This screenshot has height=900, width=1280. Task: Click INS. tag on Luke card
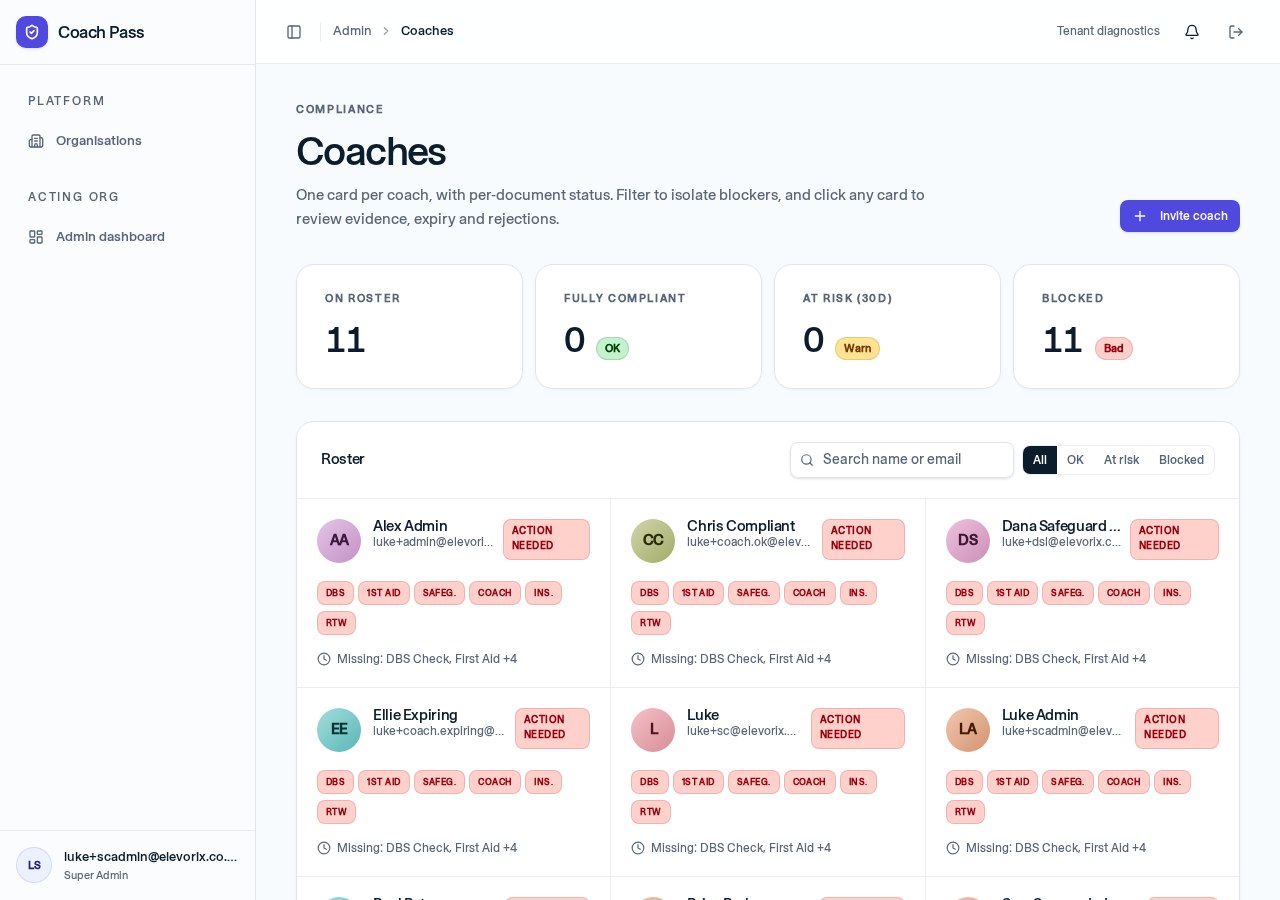858,782
